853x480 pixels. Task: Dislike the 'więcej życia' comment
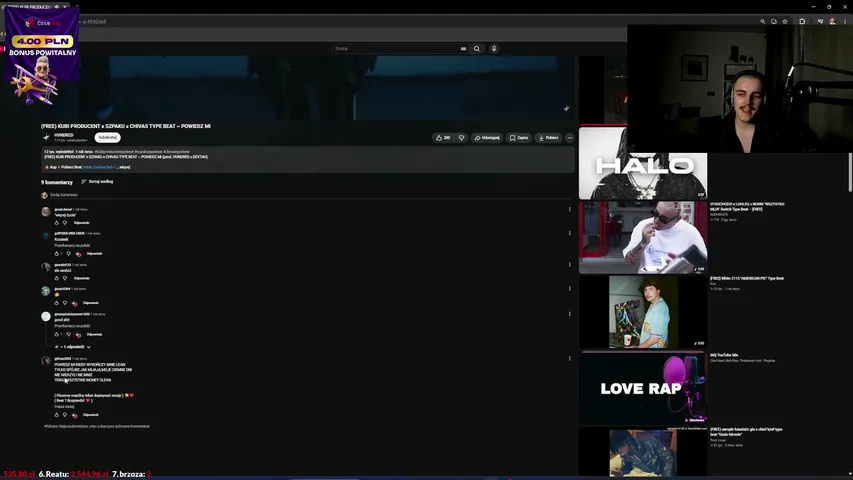(x=65, y=223)
